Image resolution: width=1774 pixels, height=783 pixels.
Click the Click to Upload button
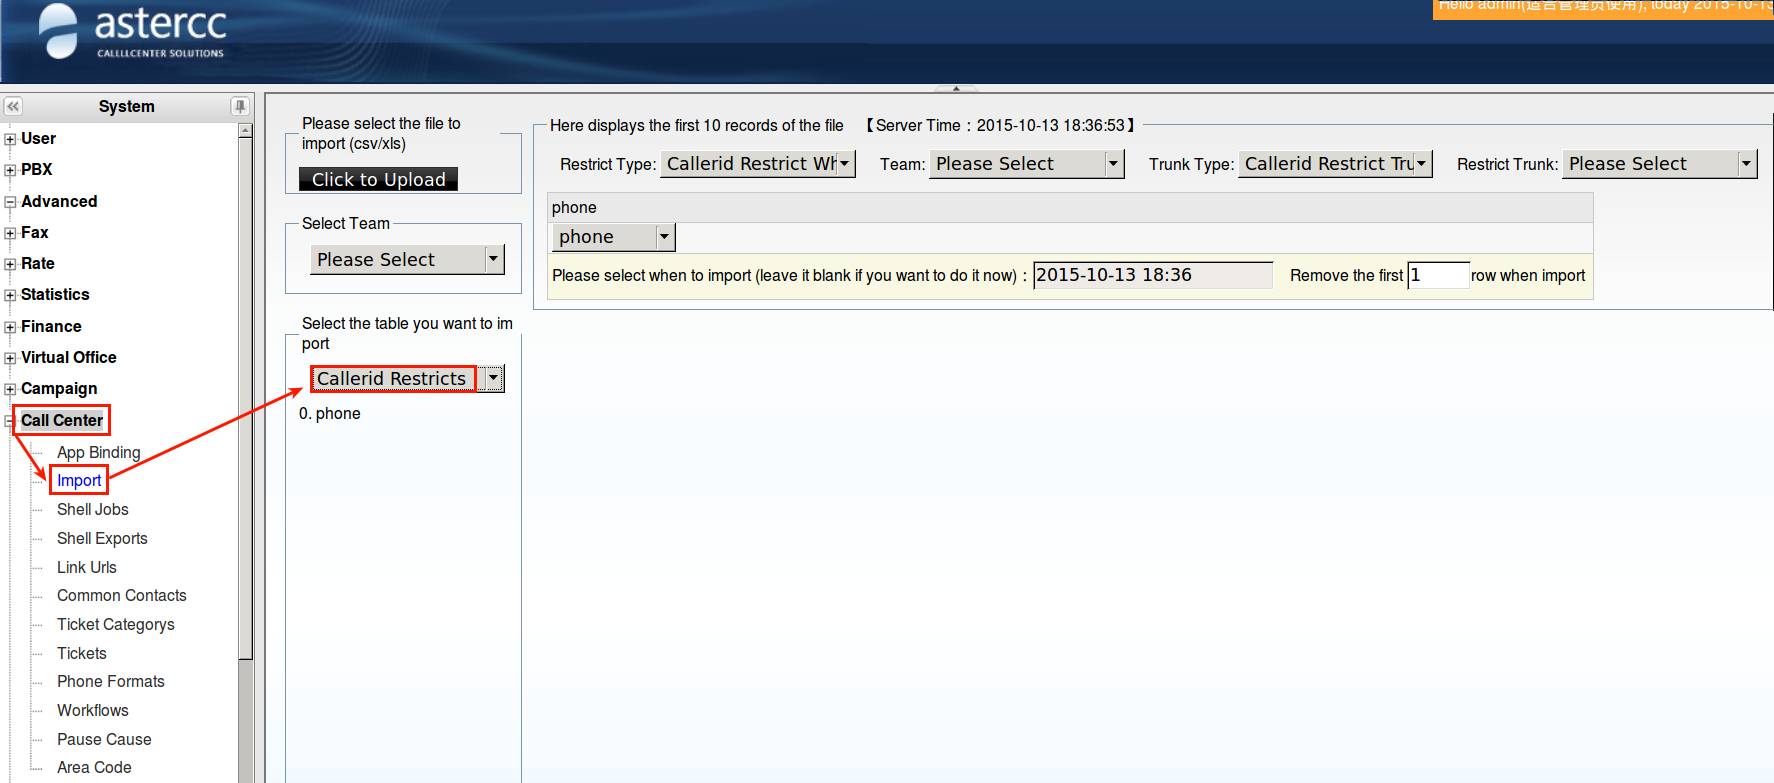click(x=378, y=179)
